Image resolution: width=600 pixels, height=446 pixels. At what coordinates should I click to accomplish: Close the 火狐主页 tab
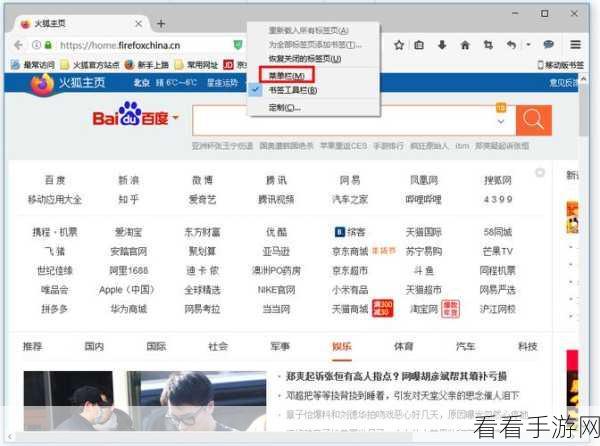click(139, 24)
